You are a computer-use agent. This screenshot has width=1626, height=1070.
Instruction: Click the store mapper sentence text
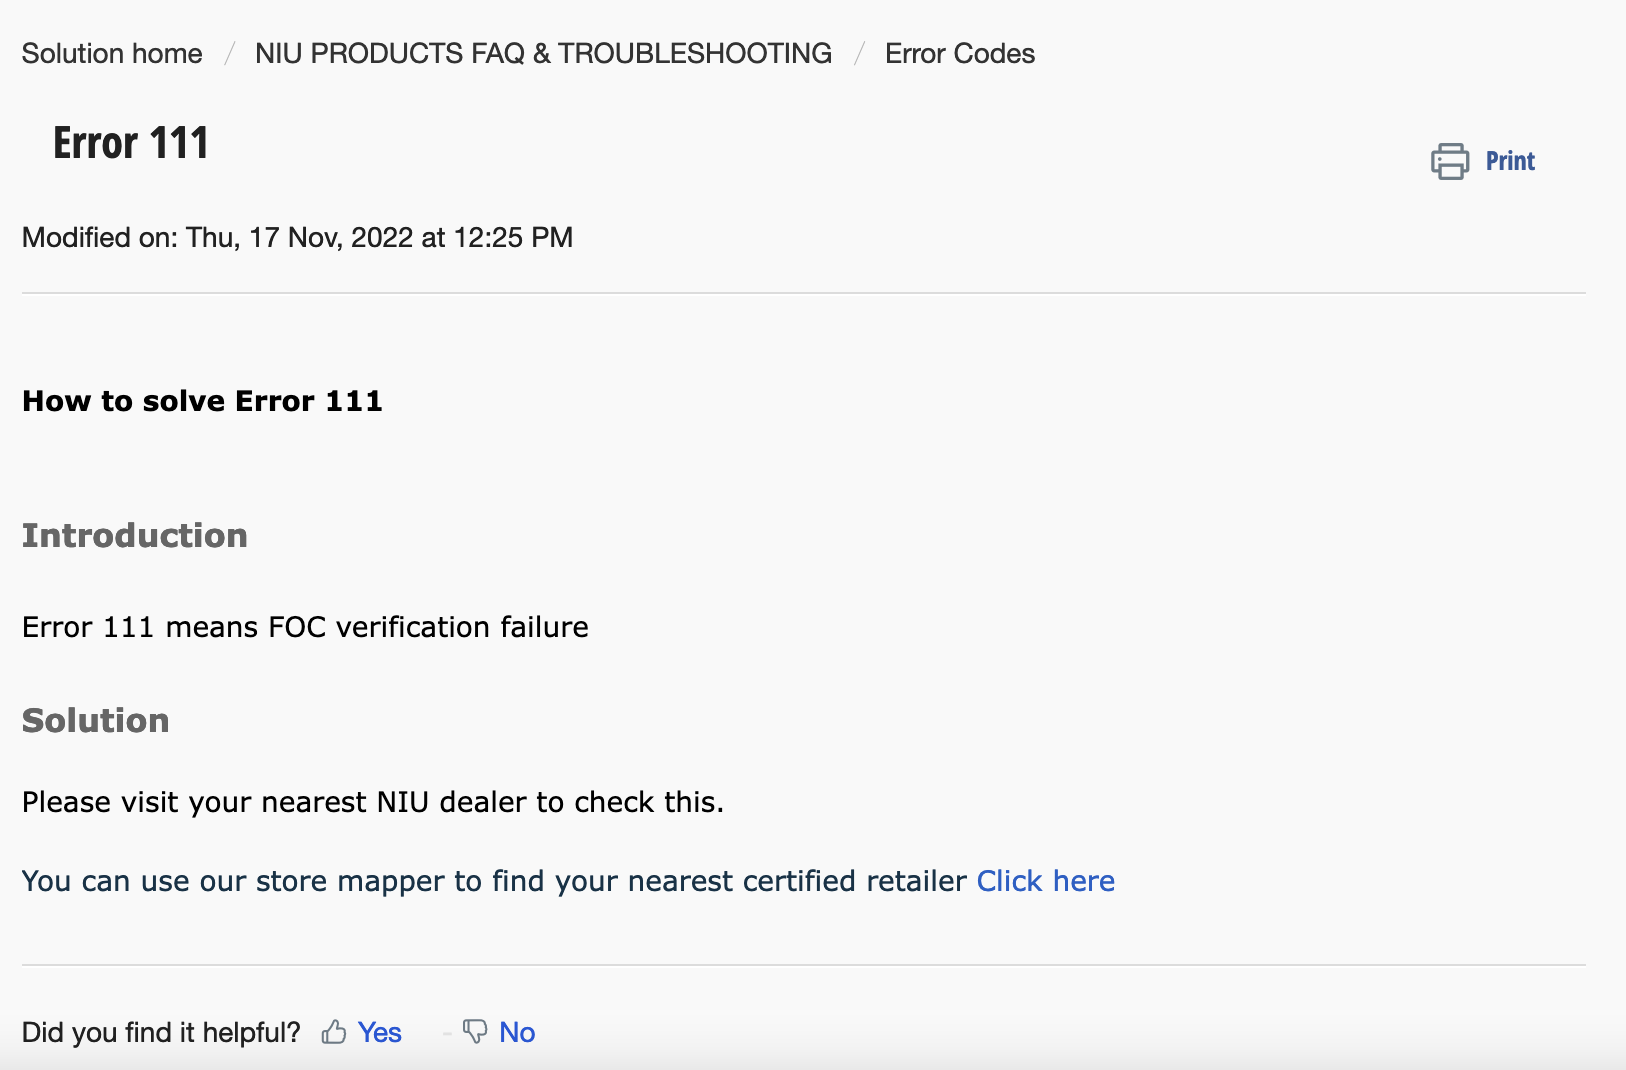tap(494, 881)
